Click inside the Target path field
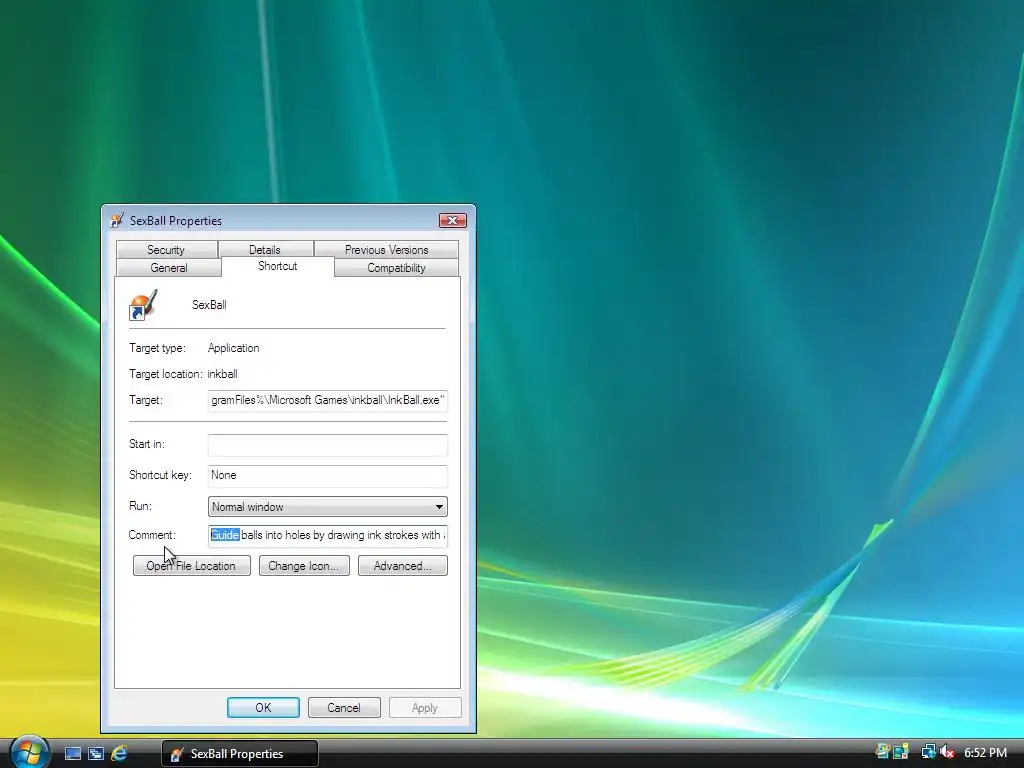Image resolution: width=1024 pixels, height=768 pixels. tap(327, 400)
